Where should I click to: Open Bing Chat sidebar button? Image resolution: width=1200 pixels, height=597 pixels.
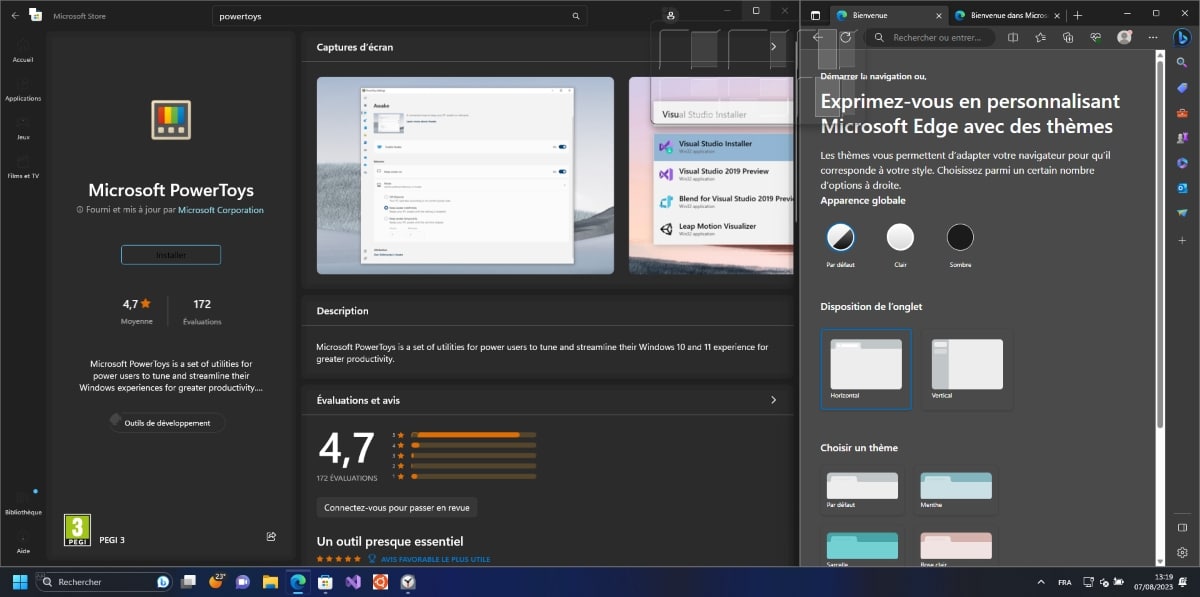pos(1182,37)
